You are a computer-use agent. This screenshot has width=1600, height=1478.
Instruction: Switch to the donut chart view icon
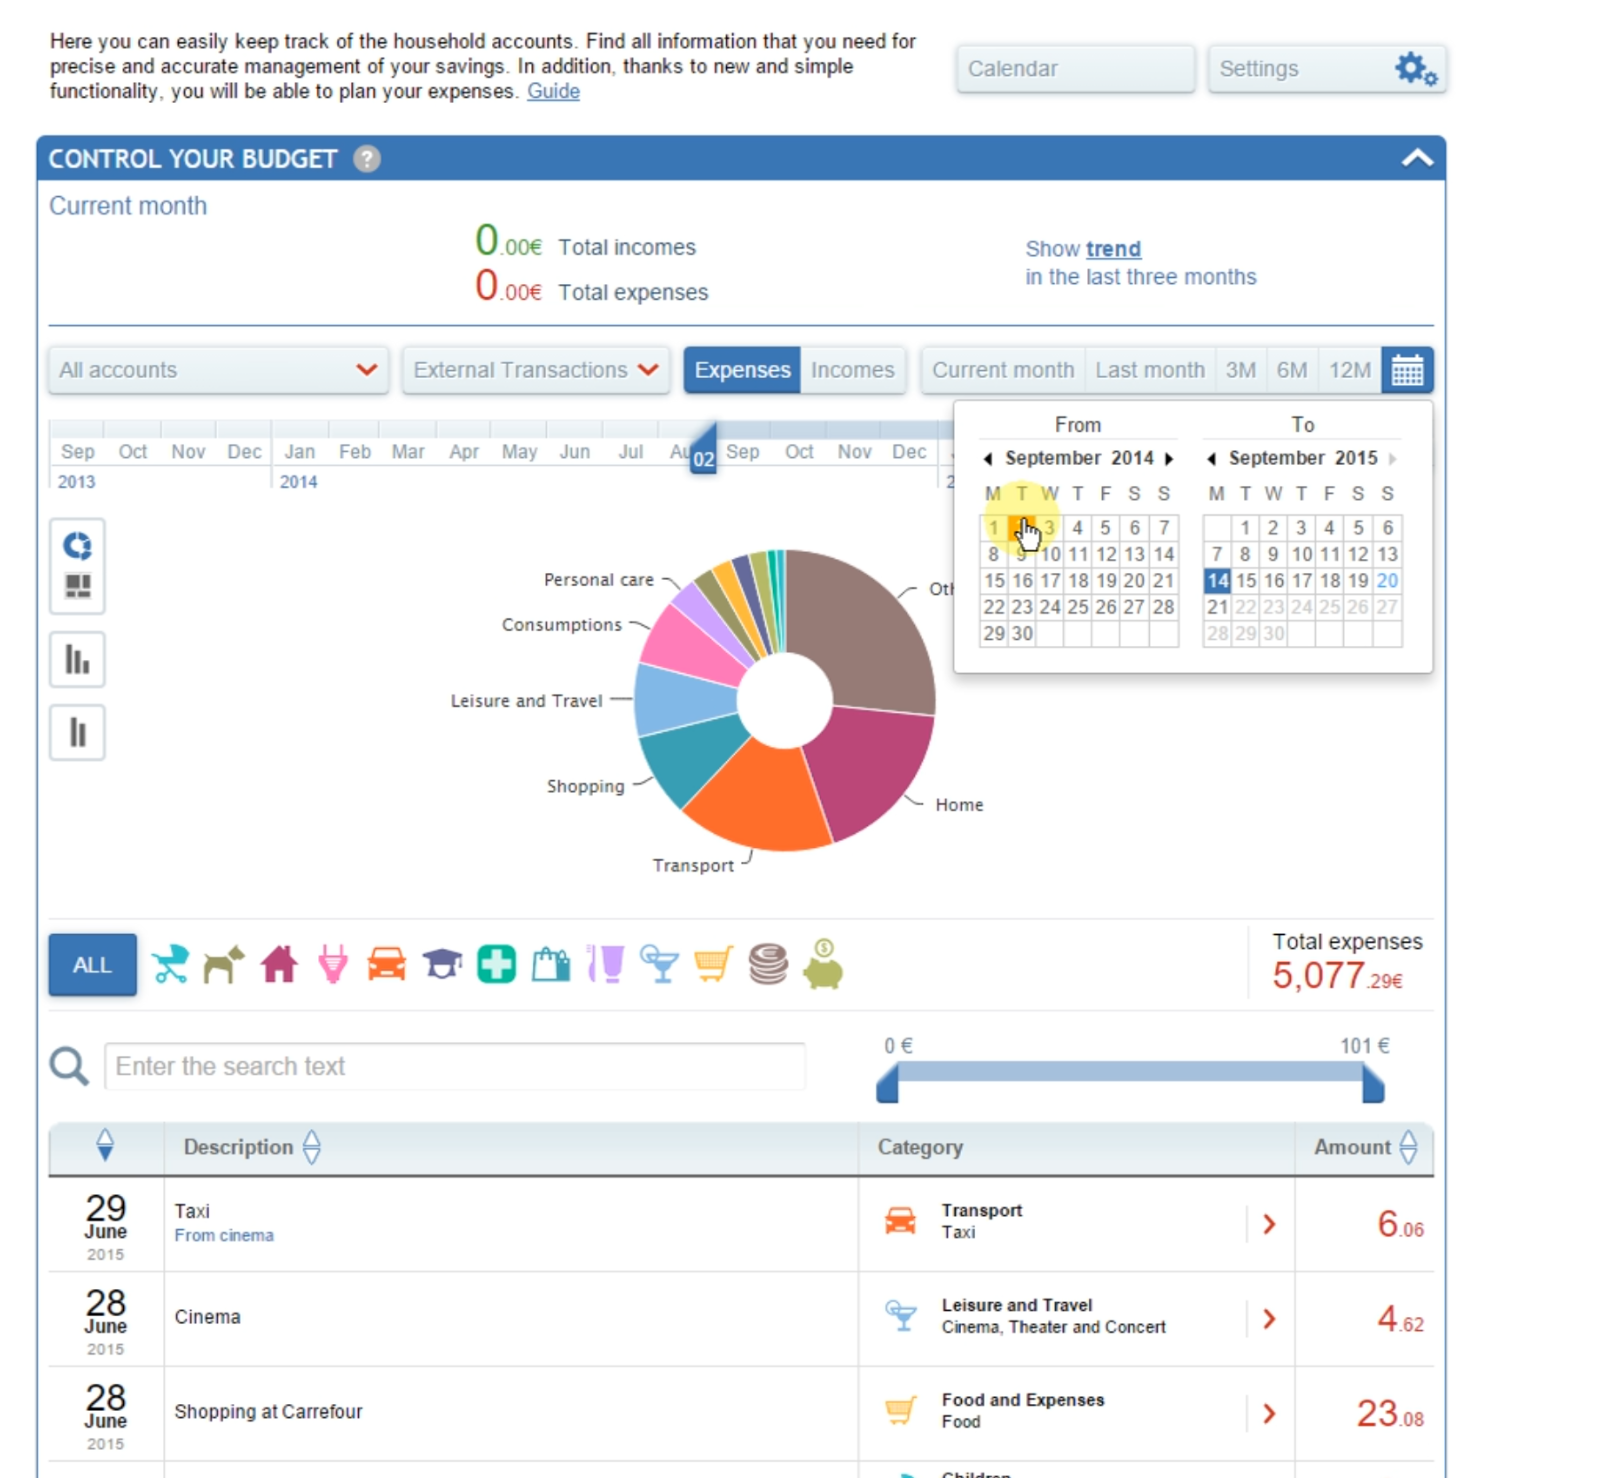[77, 545]
